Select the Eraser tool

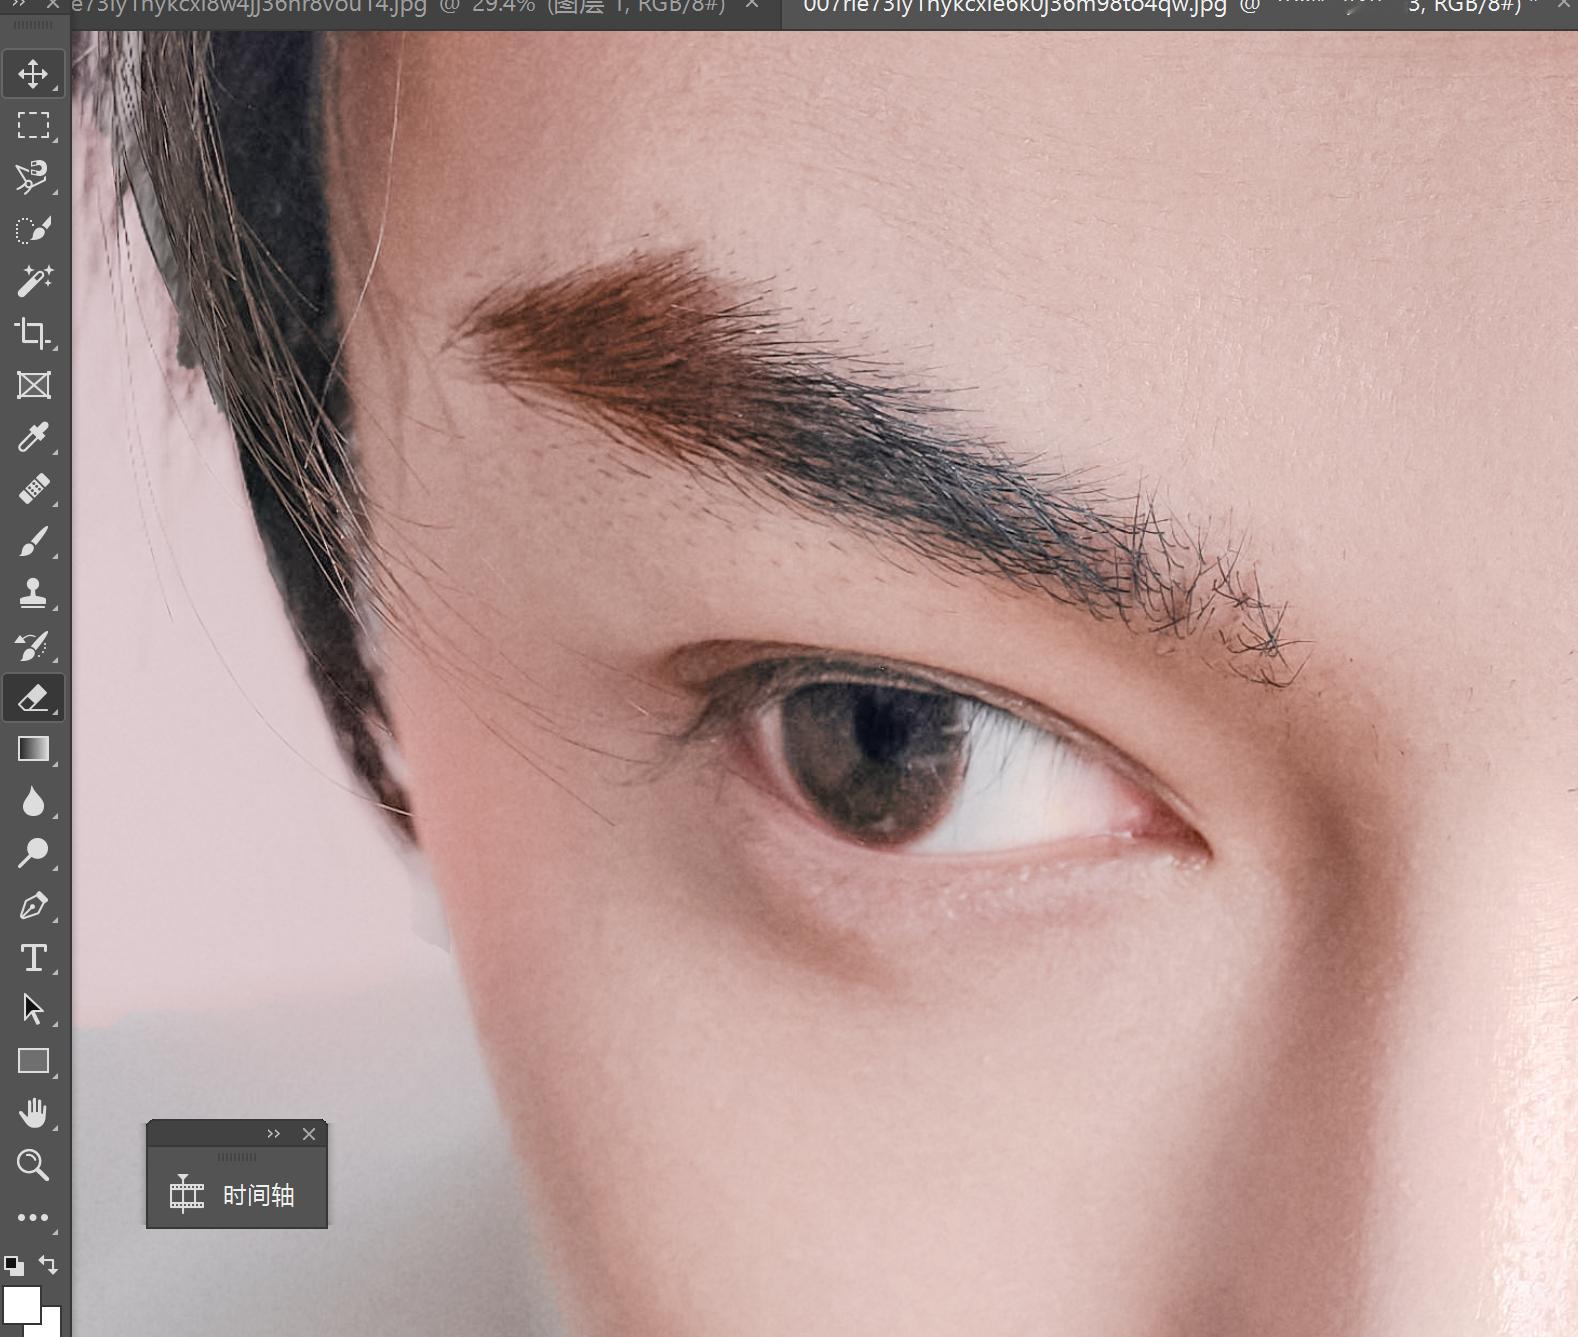point(33,697)
